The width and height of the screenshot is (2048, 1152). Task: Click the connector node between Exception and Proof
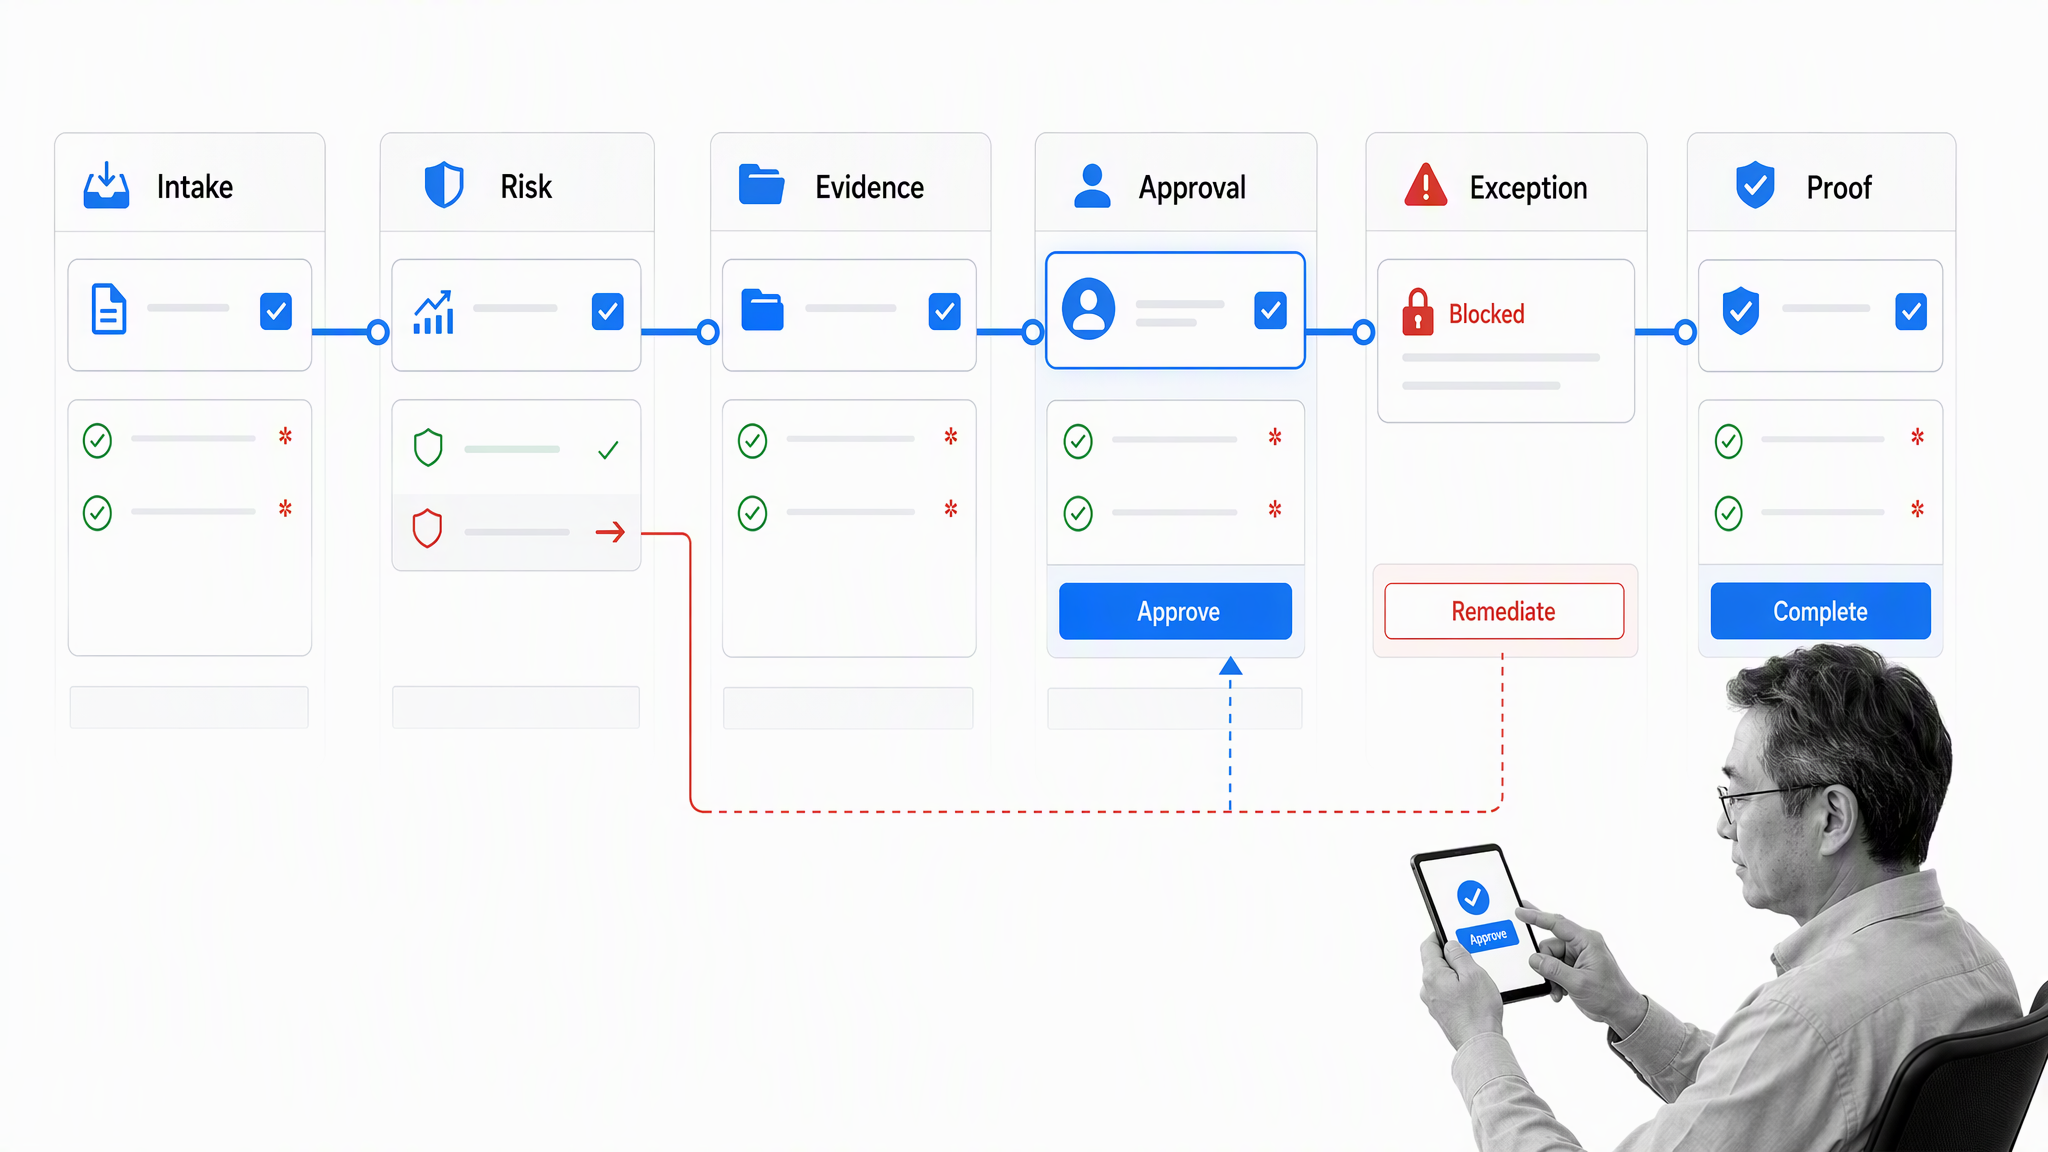tap(1685, 332)
